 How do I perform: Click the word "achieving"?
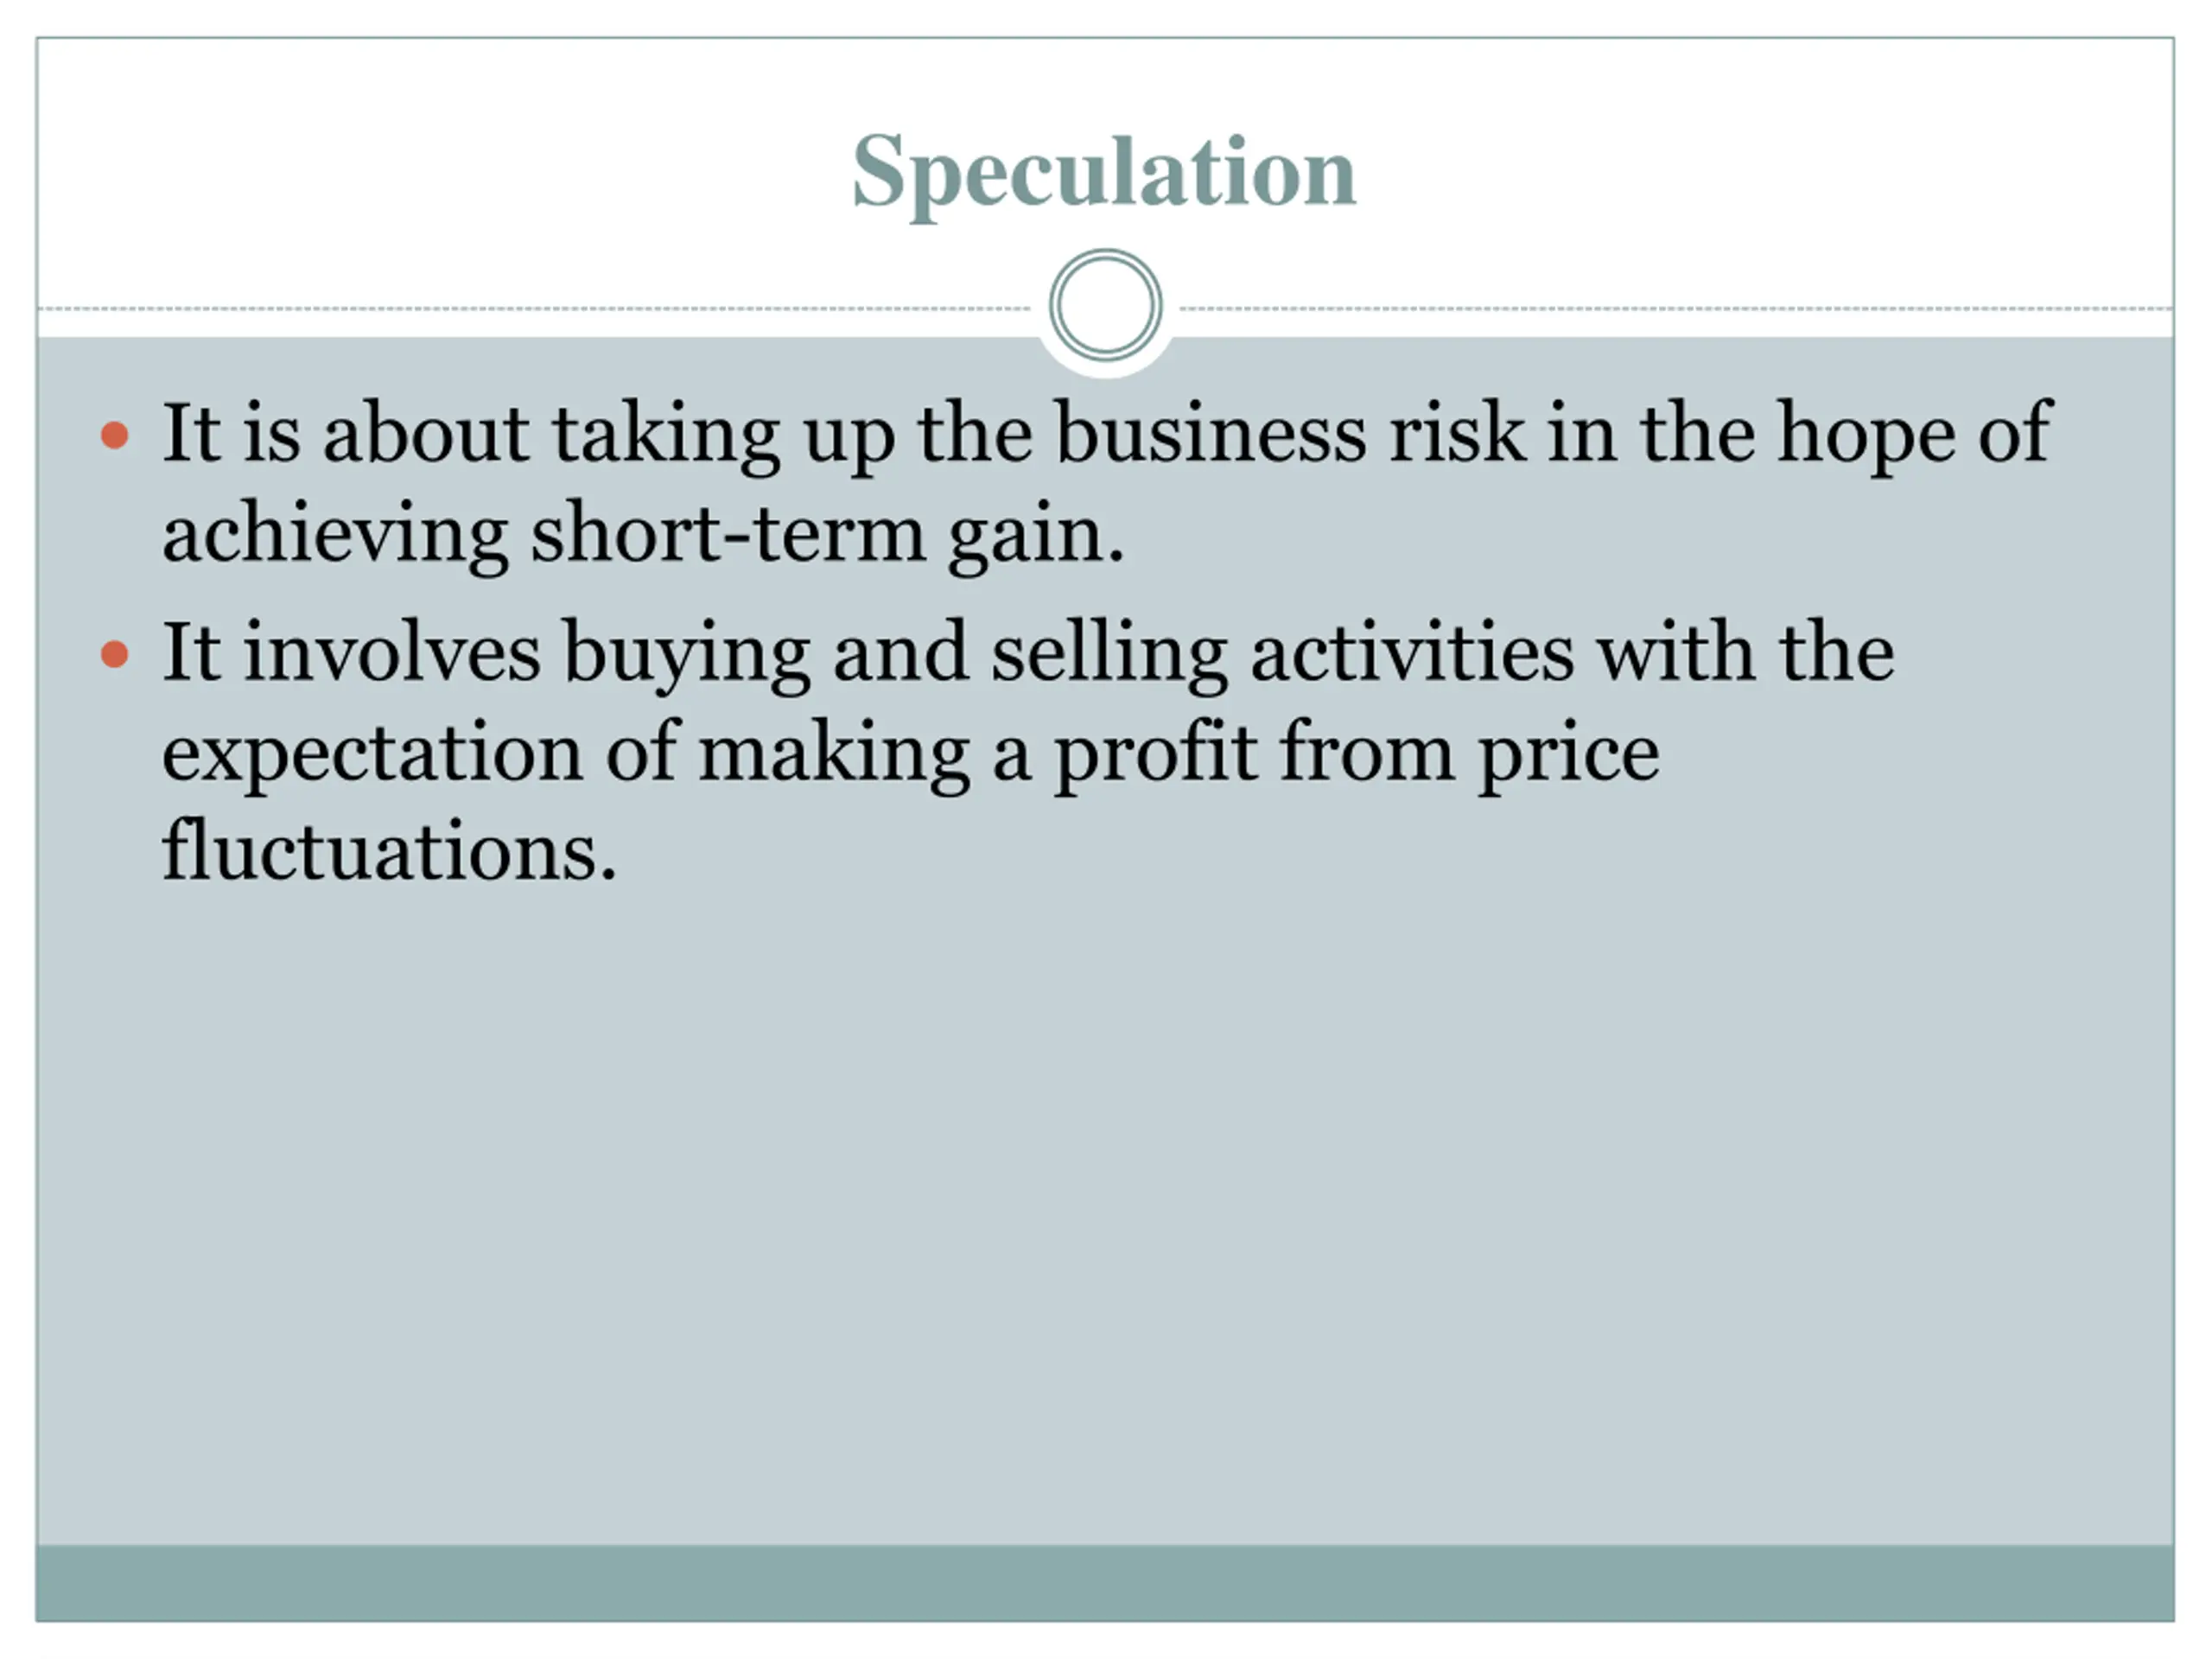point(335,535)
